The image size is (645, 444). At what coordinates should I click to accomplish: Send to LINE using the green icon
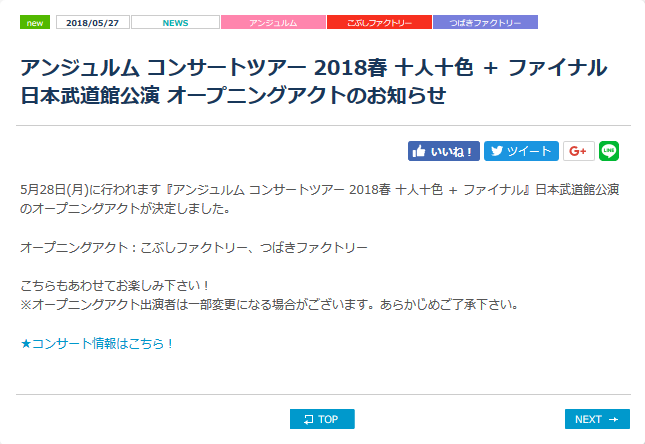tap(609, 151)
